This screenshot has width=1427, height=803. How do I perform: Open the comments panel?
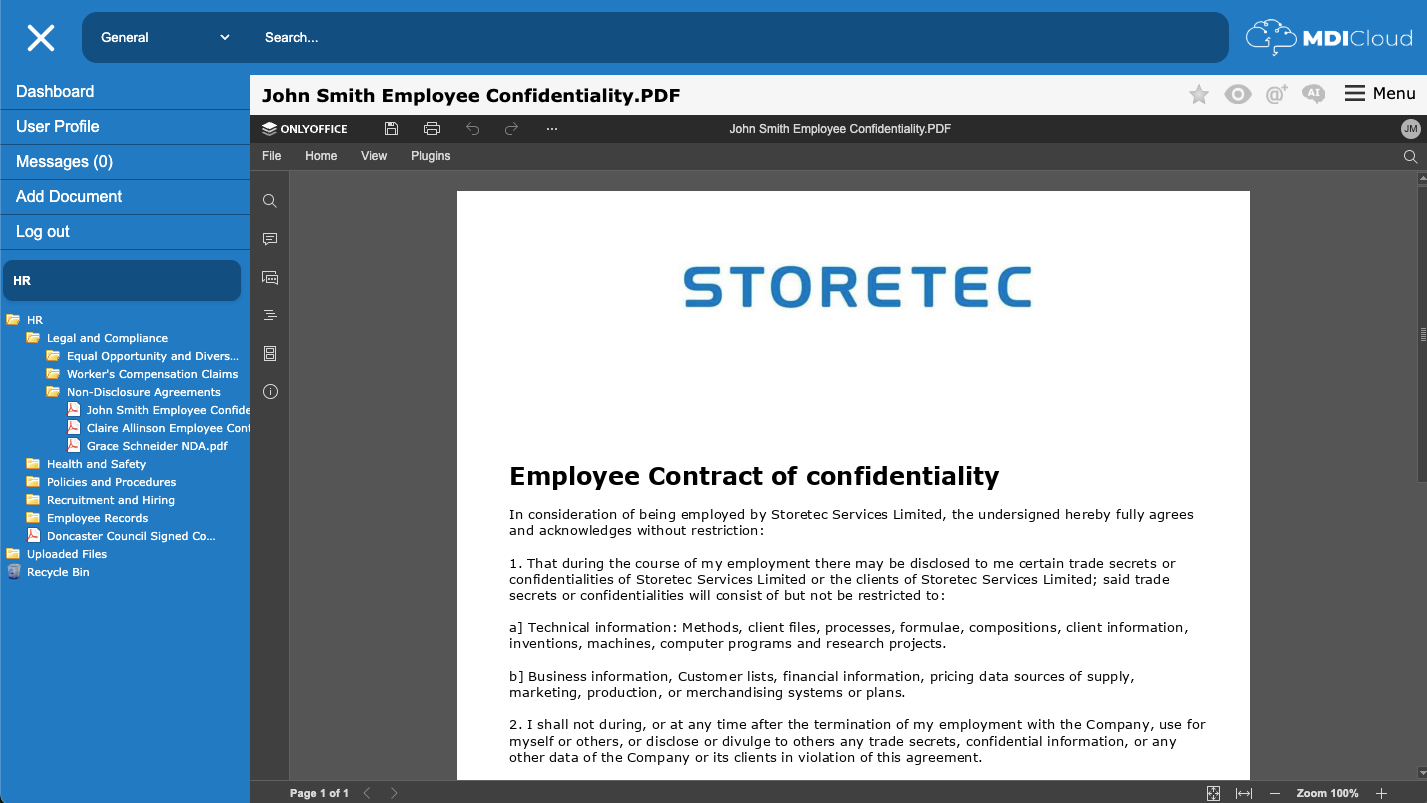tap(269, 238)
